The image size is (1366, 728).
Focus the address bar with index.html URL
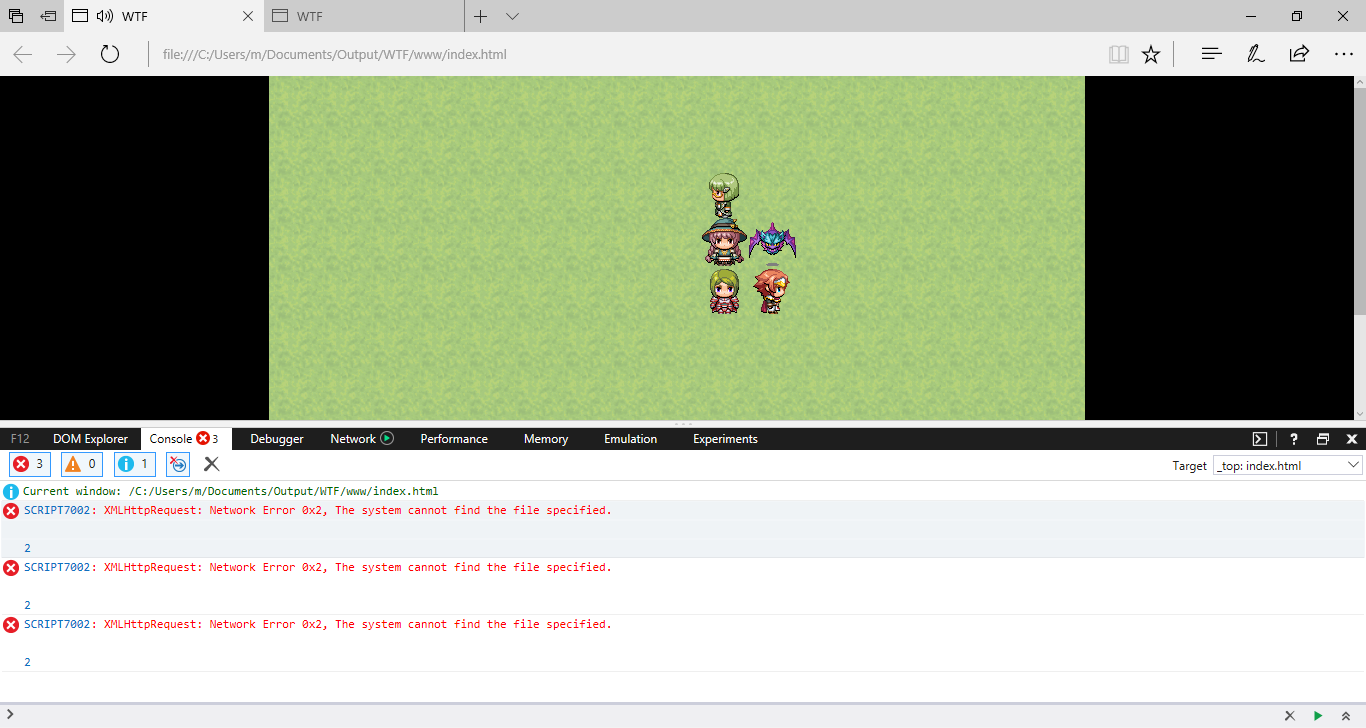click(x=620, y=54)
